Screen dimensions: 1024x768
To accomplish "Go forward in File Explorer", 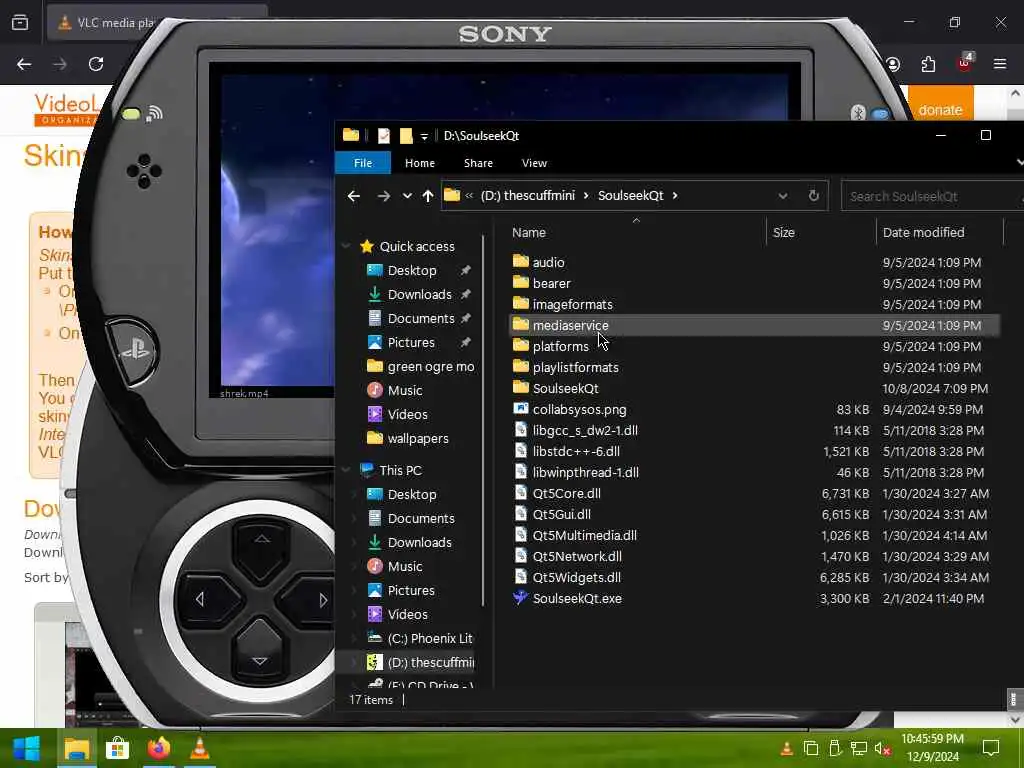I will pyautogui.click(x=383, y=195).
